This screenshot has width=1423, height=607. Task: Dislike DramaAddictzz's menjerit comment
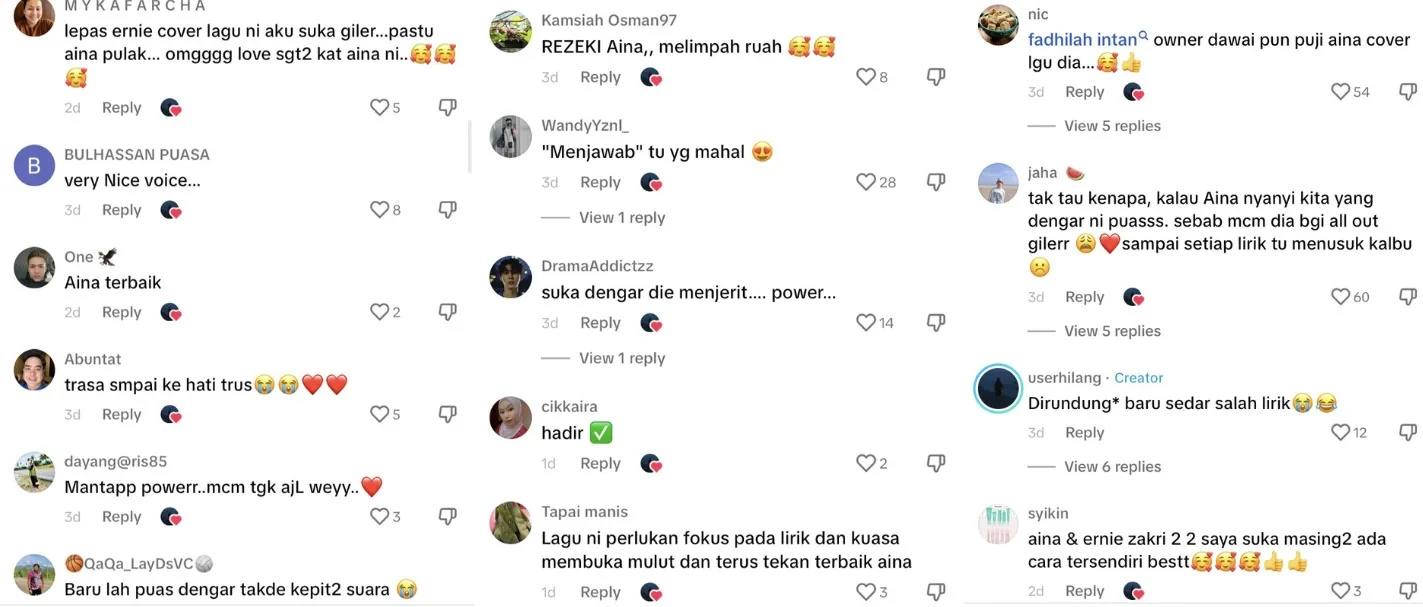pyautogui.click(x=936, y=323)
